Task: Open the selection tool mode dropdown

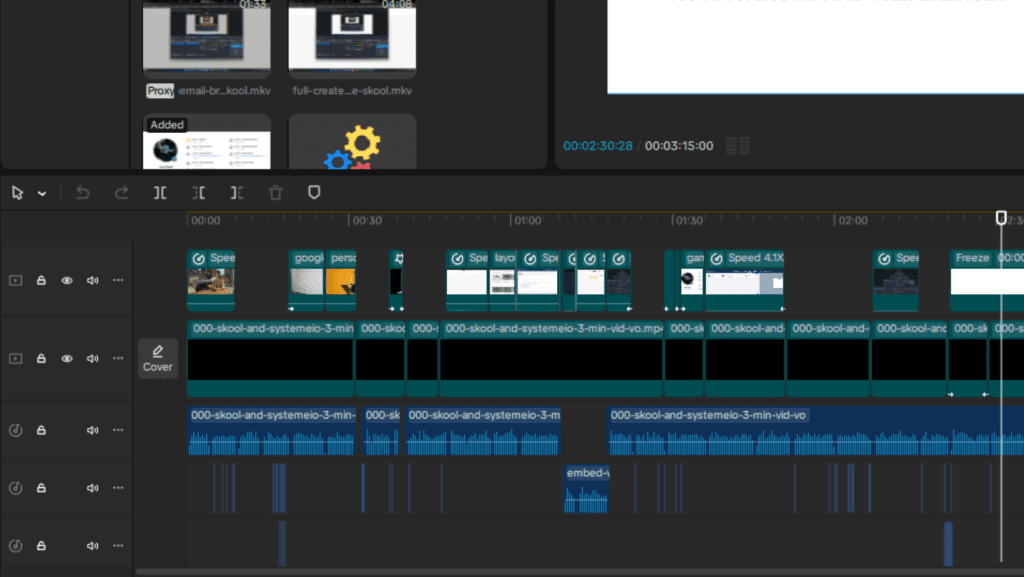Action: coord(42,194)
